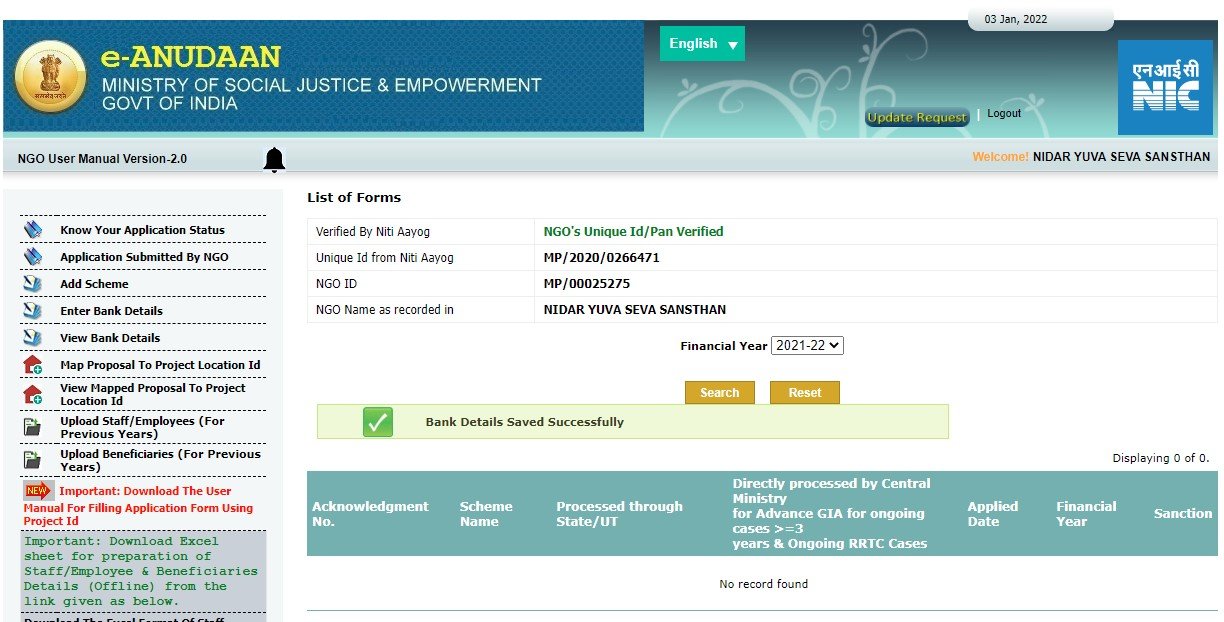Click the green checkmark success icon

coord(378,422)
